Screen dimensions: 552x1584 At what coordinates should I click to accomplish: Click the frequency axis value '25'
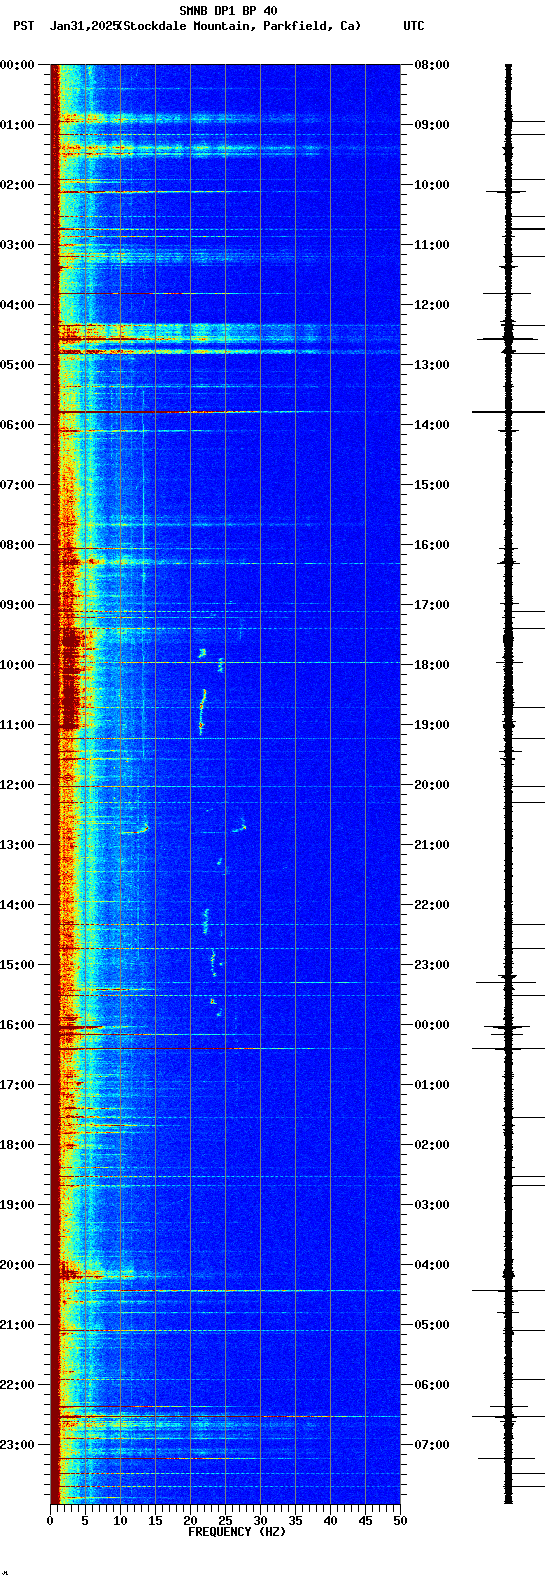tap(225, 1521)
